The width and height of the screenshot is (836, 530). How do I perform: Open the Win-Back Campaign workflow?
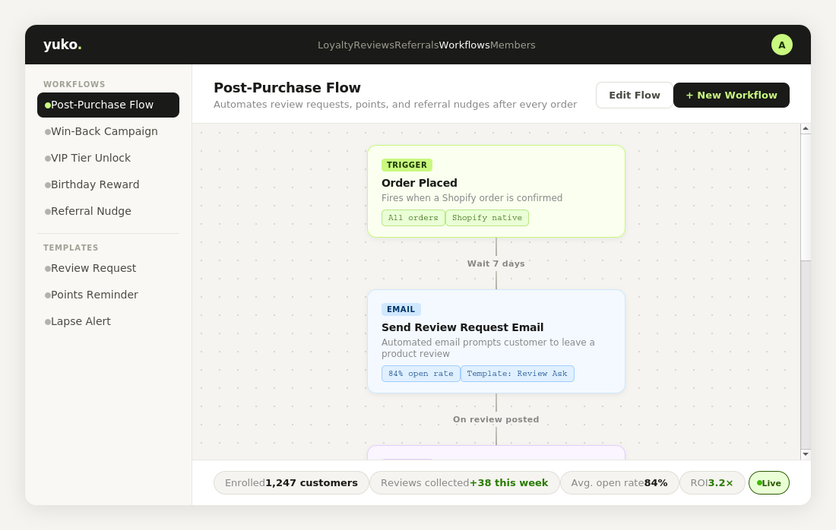(x=108, y=132)
